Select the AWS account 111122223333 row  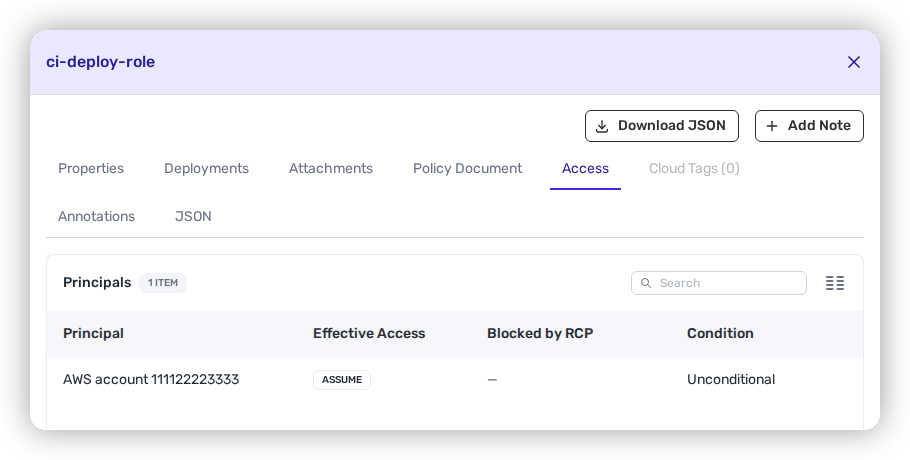(455, 379)
